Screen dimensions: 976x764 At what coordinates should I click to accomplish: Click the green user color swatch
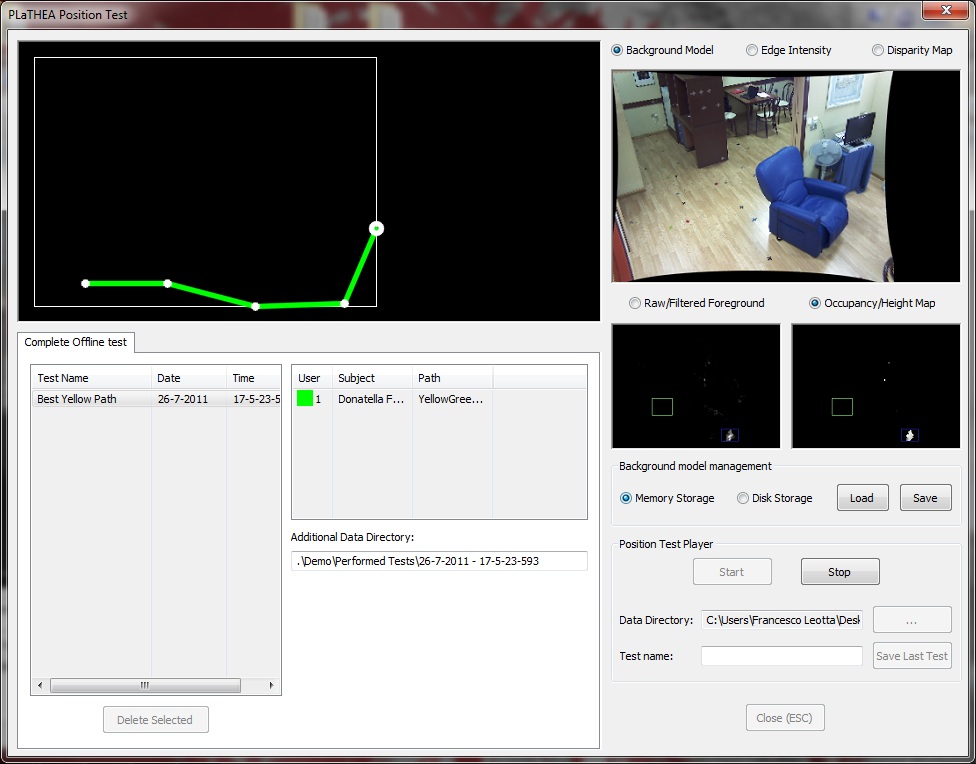305,399
